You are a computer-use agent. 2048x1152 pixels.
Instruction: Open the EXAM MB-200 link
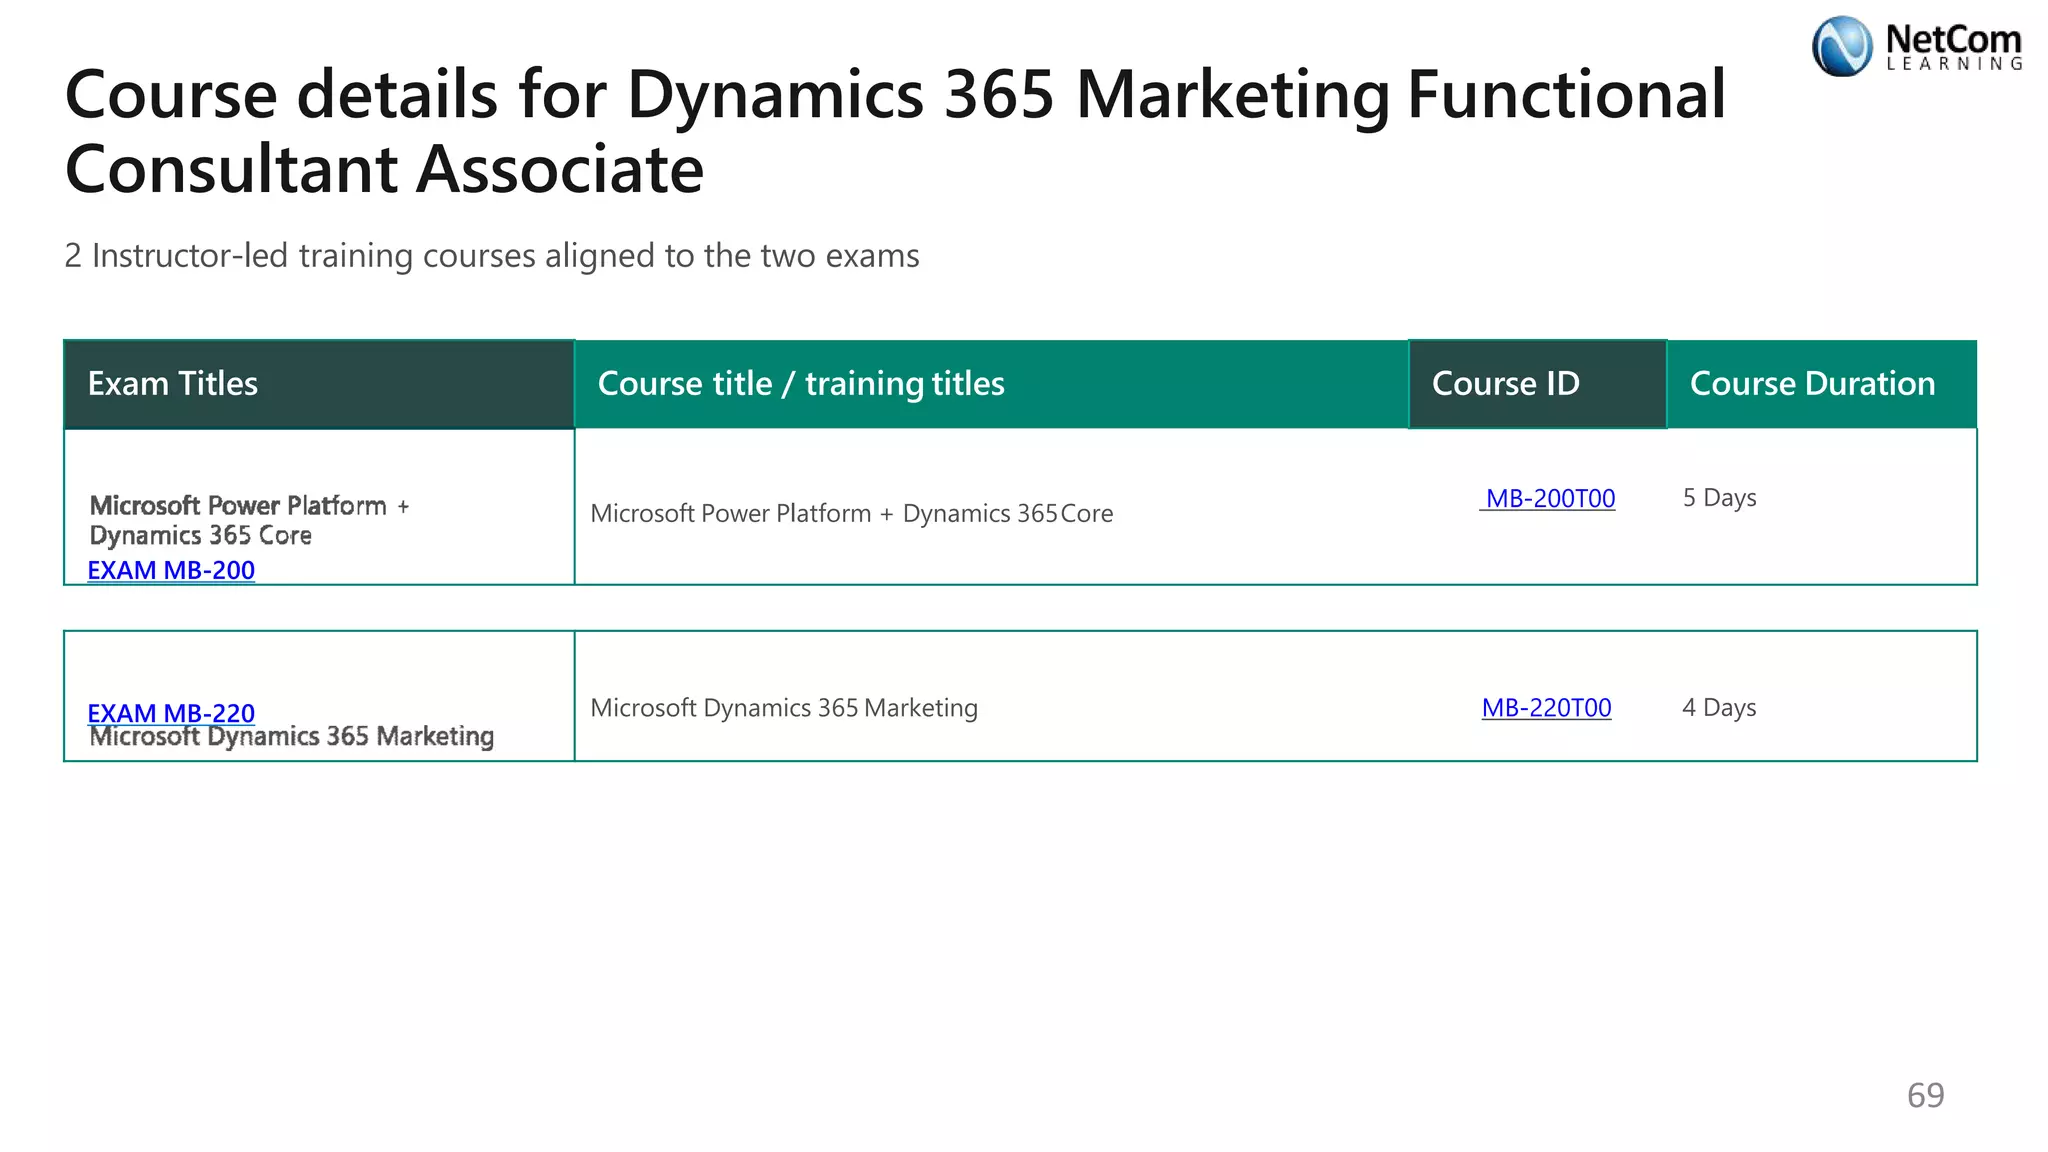point(171,570)
